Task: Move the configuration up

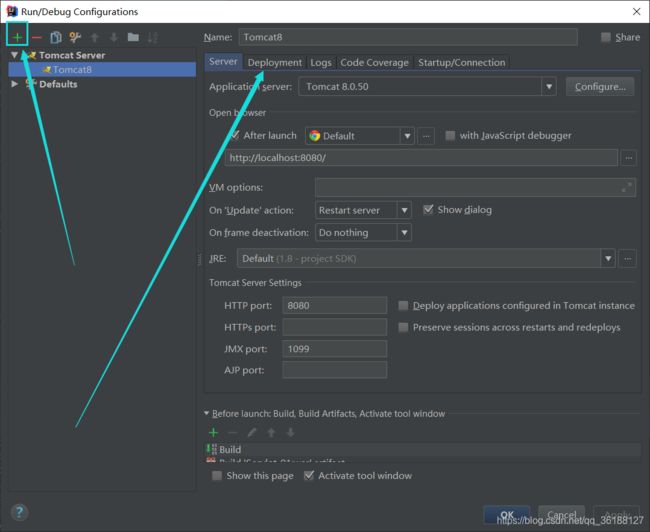Action: 95,38
